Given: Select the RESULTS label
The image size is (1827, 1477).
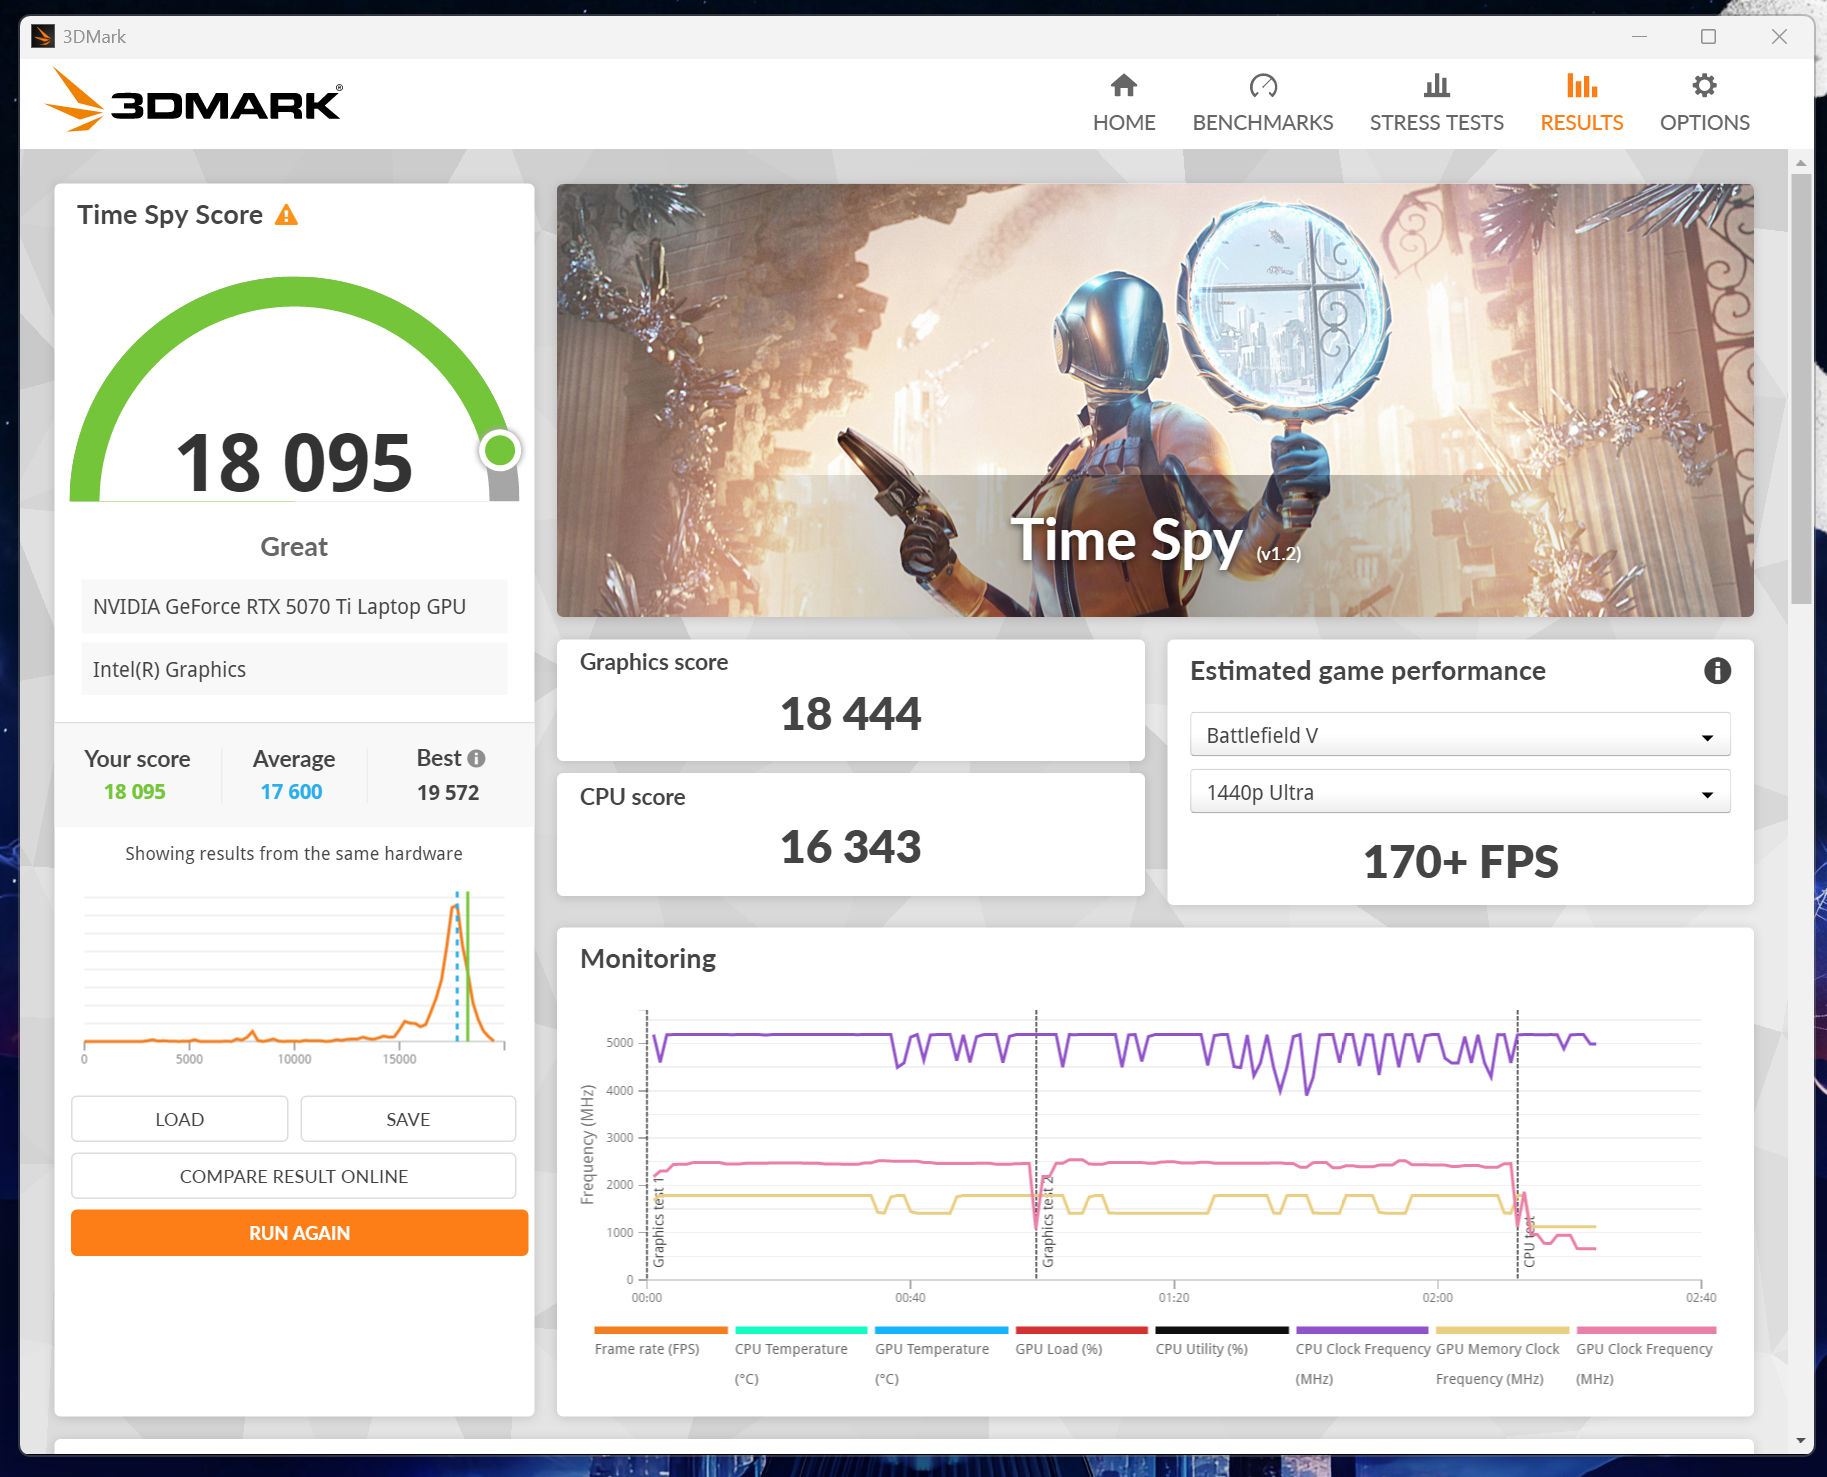Looking at the screenshot, I should [x=1582, y=122].
